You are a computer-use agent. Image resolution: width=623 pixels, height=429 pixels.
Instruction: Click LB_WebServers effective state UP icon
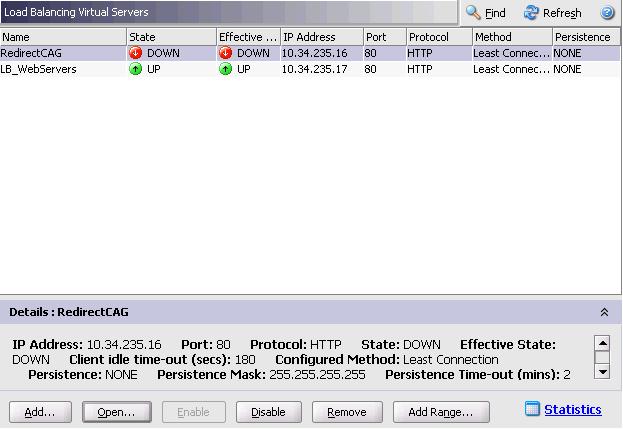pos(226,70)
